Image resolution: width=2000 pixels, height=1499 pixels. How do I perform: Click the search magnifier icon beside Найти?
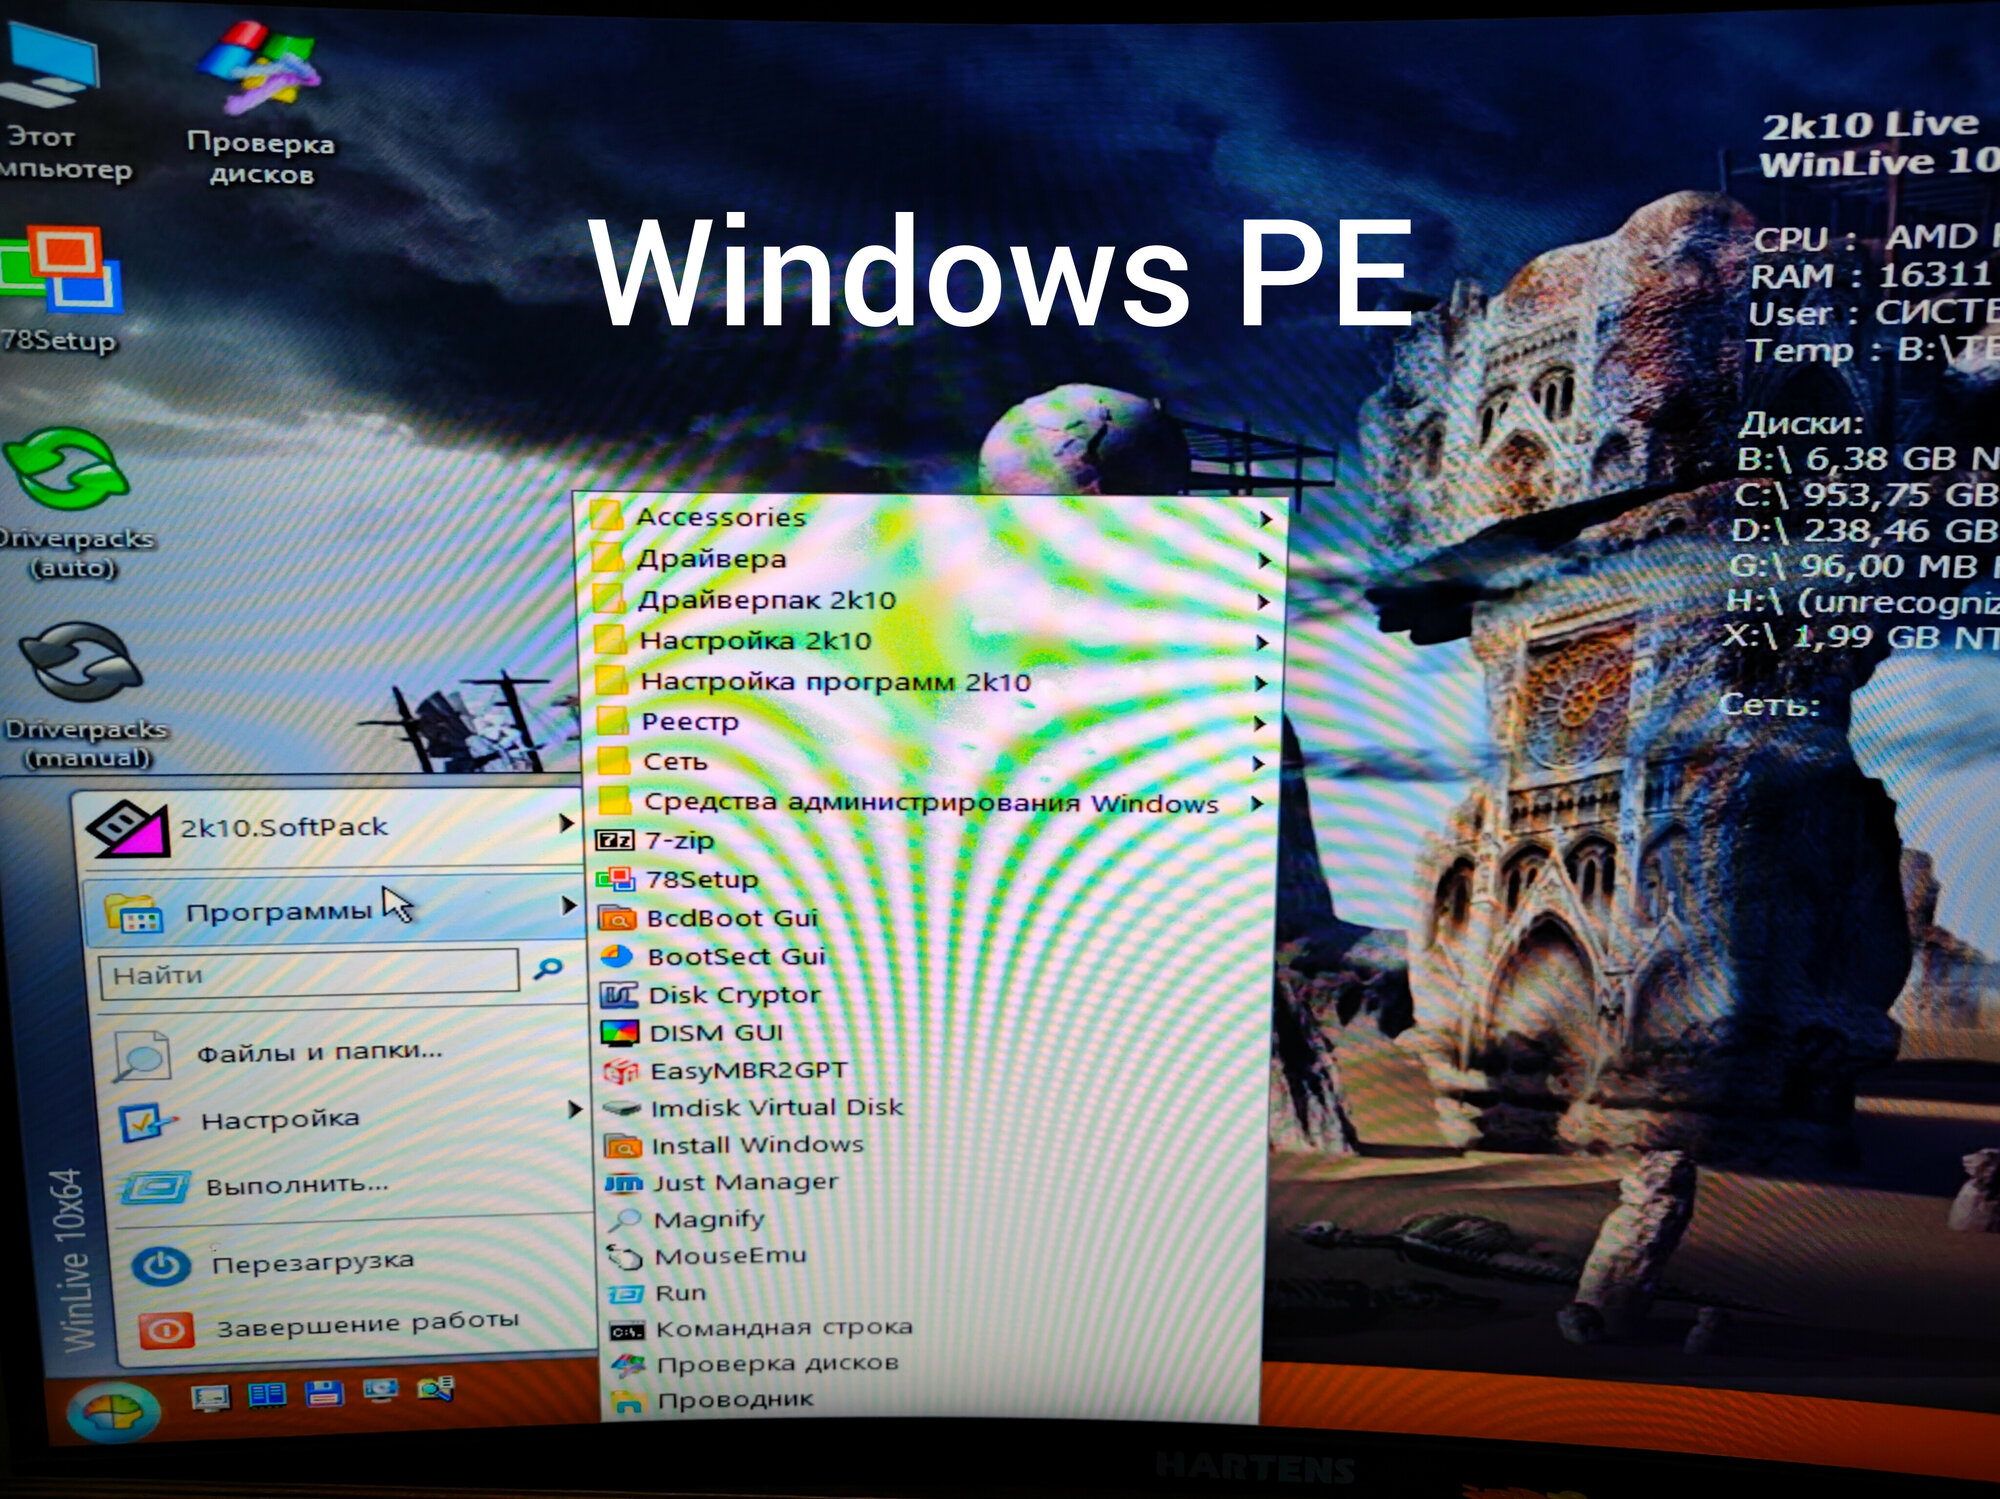548,969
